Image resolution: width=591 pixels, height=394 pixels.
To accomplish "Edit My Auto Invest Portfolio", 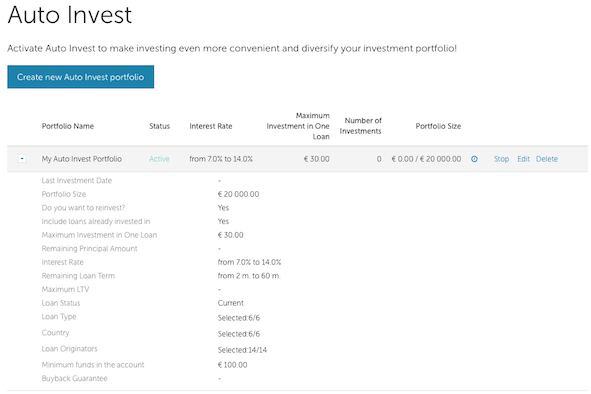I will [x=524, y=159].
